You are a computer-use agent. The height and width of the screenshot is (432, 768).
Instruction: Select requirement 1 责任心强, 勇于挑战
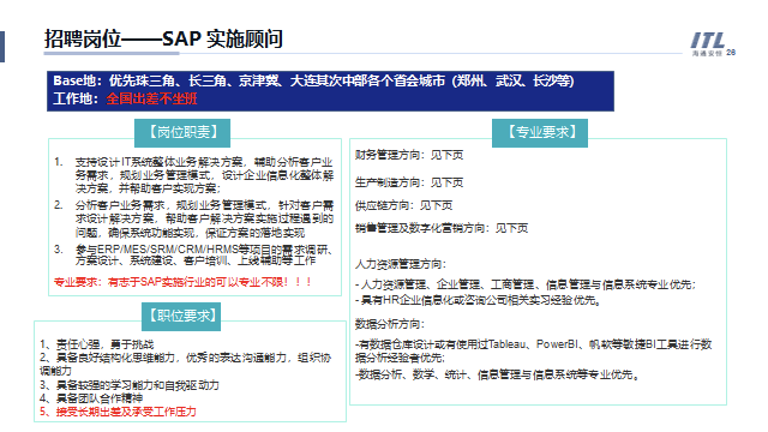(97, 345)
